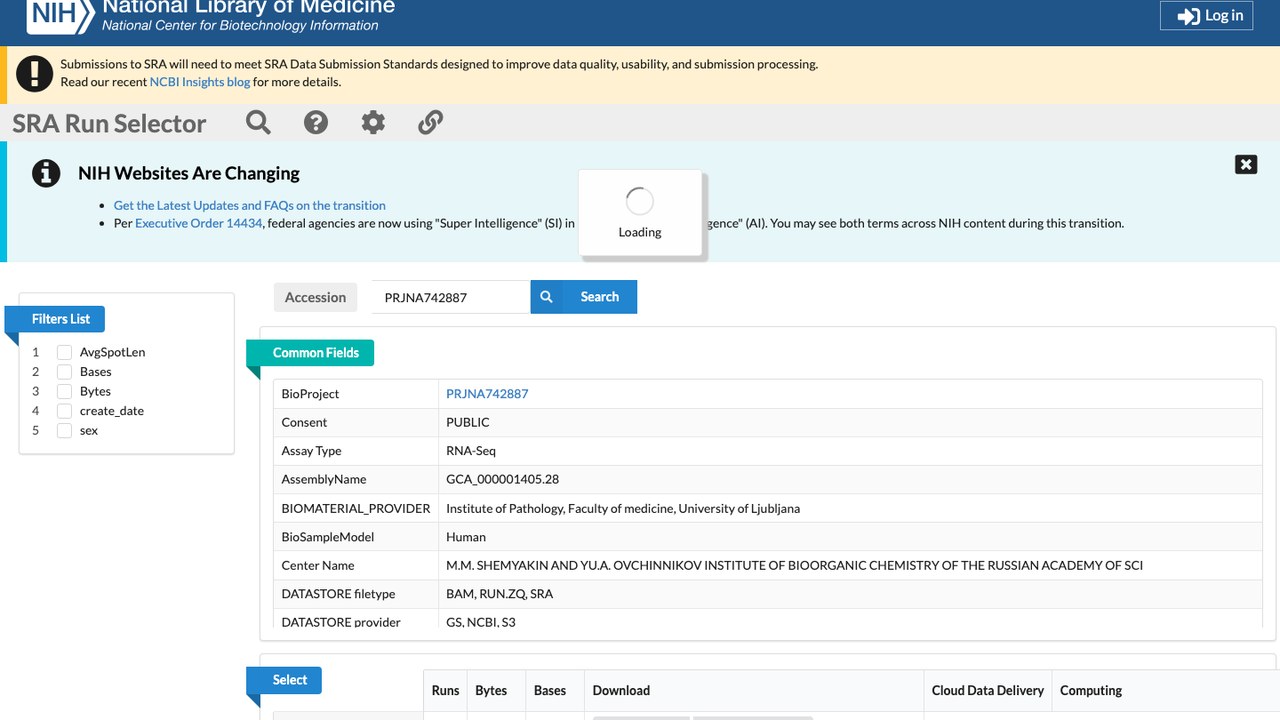Check the sex filter checkbox
This screenshot has width=1280, height=720.
(64, 430)
